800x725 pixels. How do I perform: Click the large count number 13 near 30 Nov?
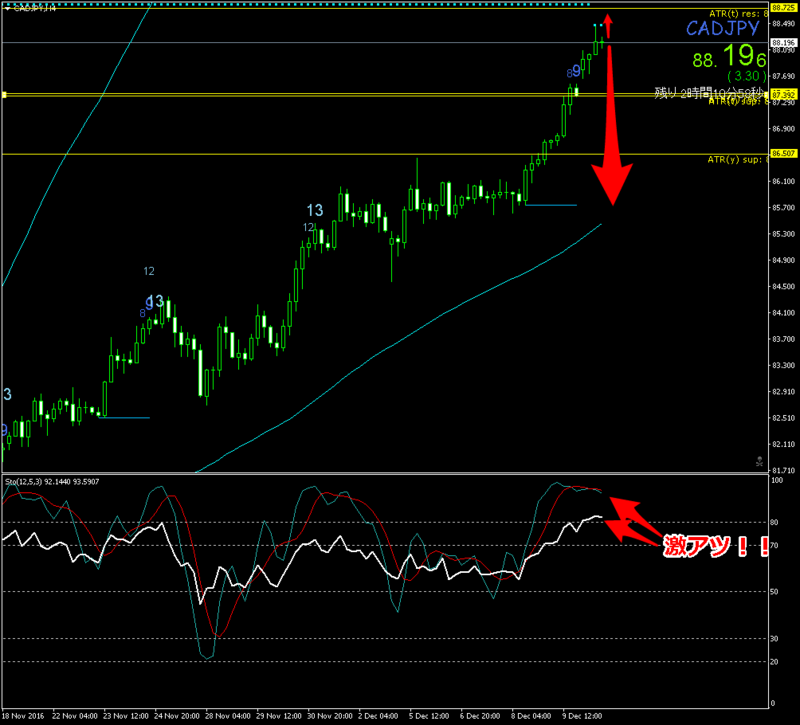315,210
